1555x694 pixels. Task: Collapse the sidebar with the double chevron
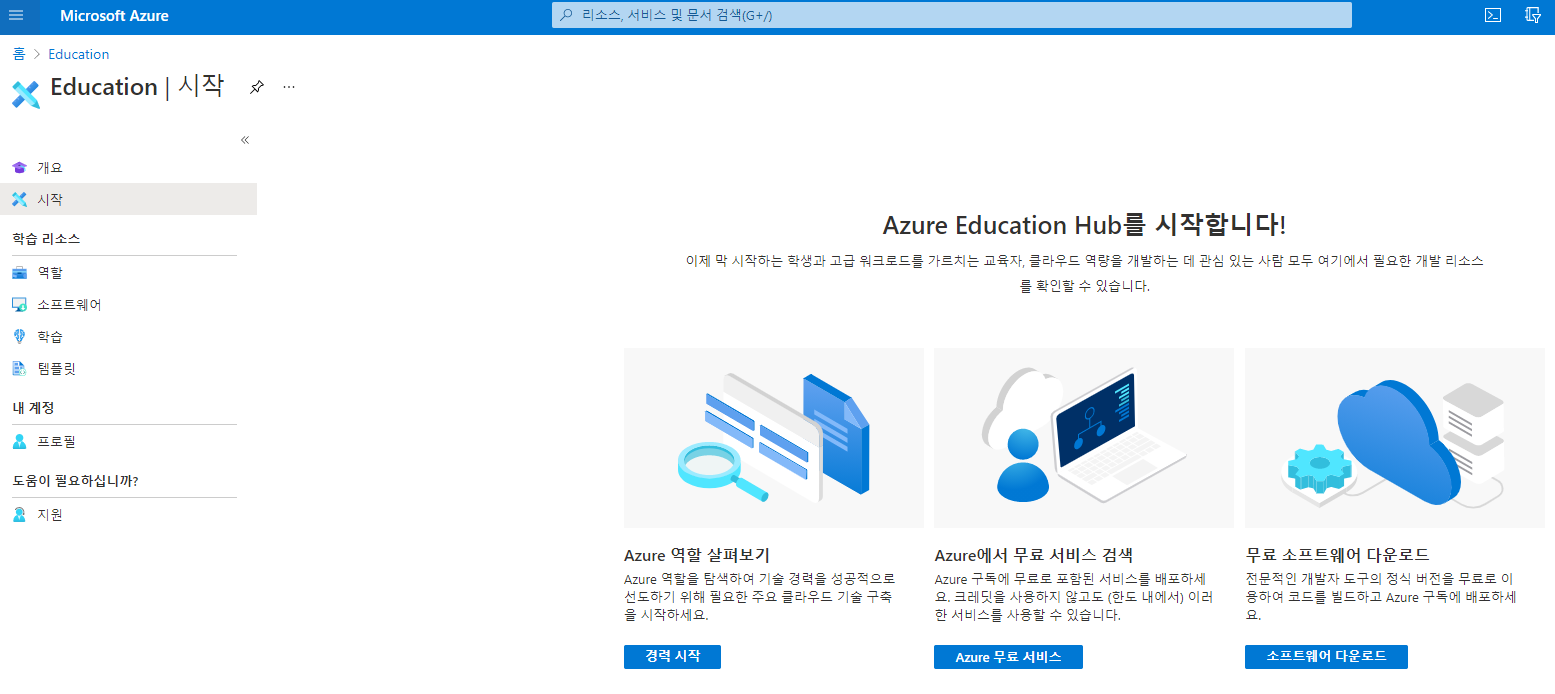click(x=245, y=140)
